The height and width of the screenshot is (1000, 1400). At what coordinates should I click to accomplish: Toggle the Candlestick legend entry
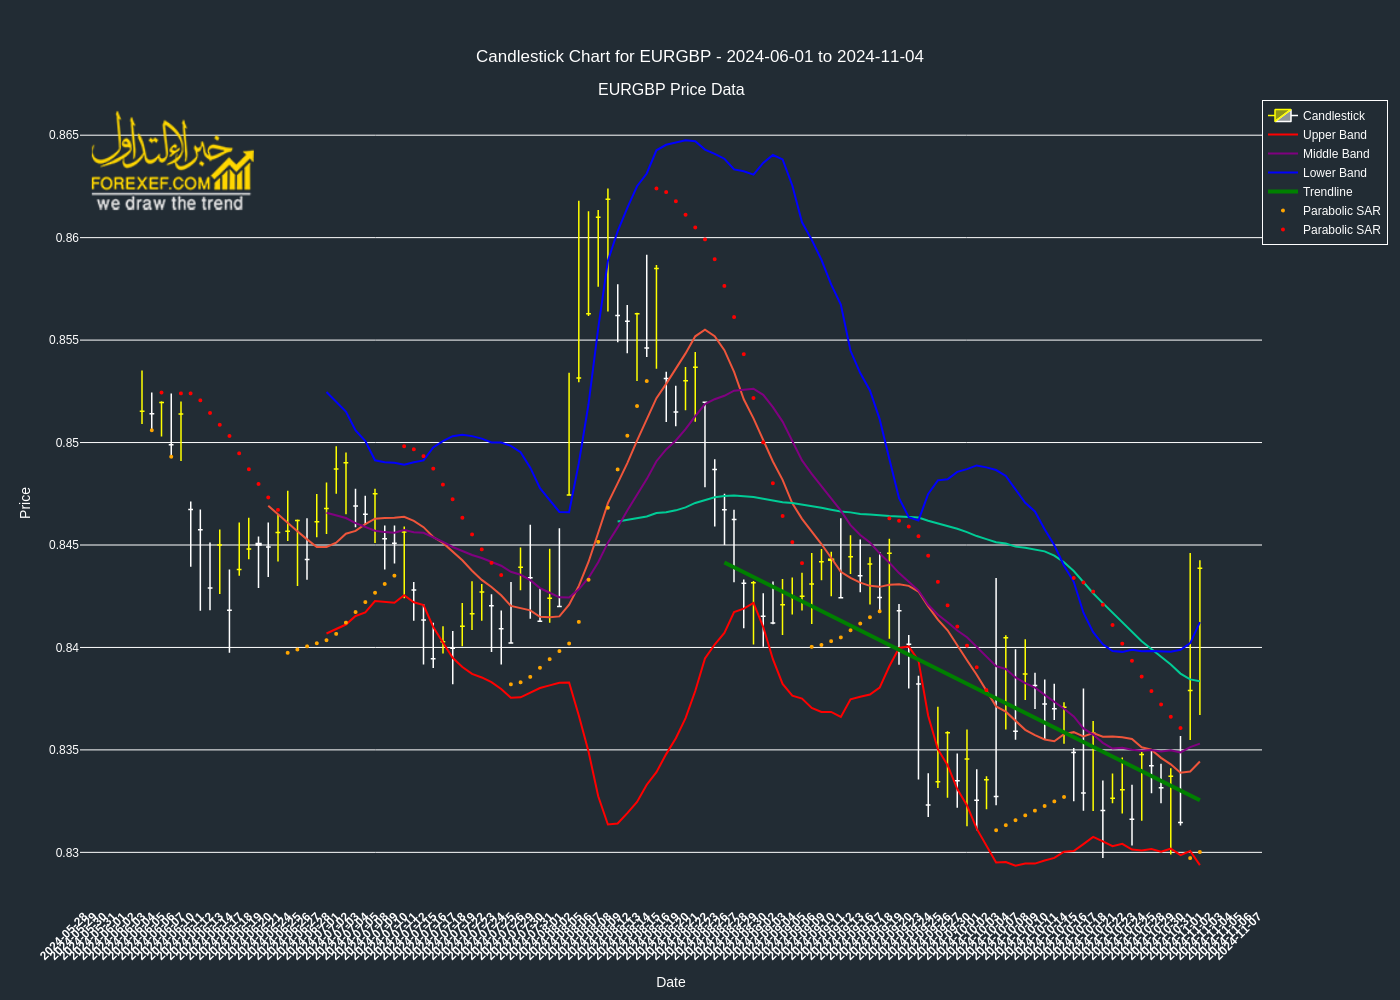[x=1324, y=116]
